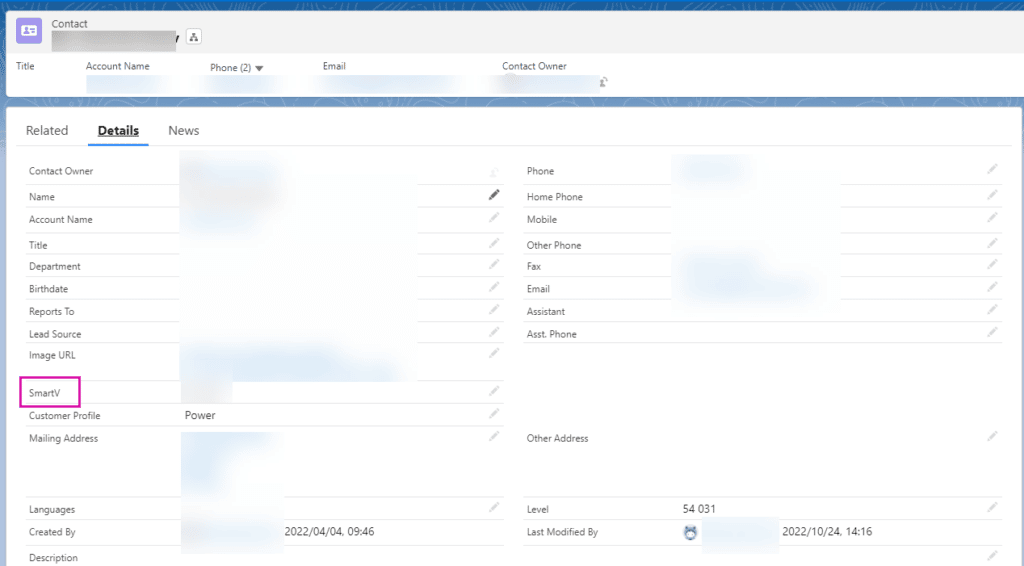
Task: Click the Last Modified By user avatar
Action: click(x=690, y=533)
